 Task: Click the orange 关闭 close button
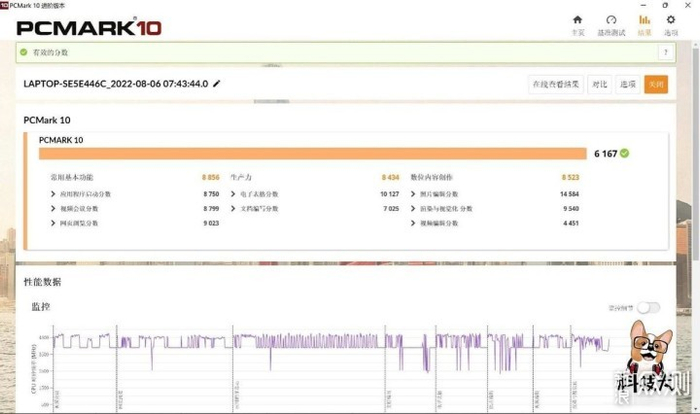click(656, 84)
